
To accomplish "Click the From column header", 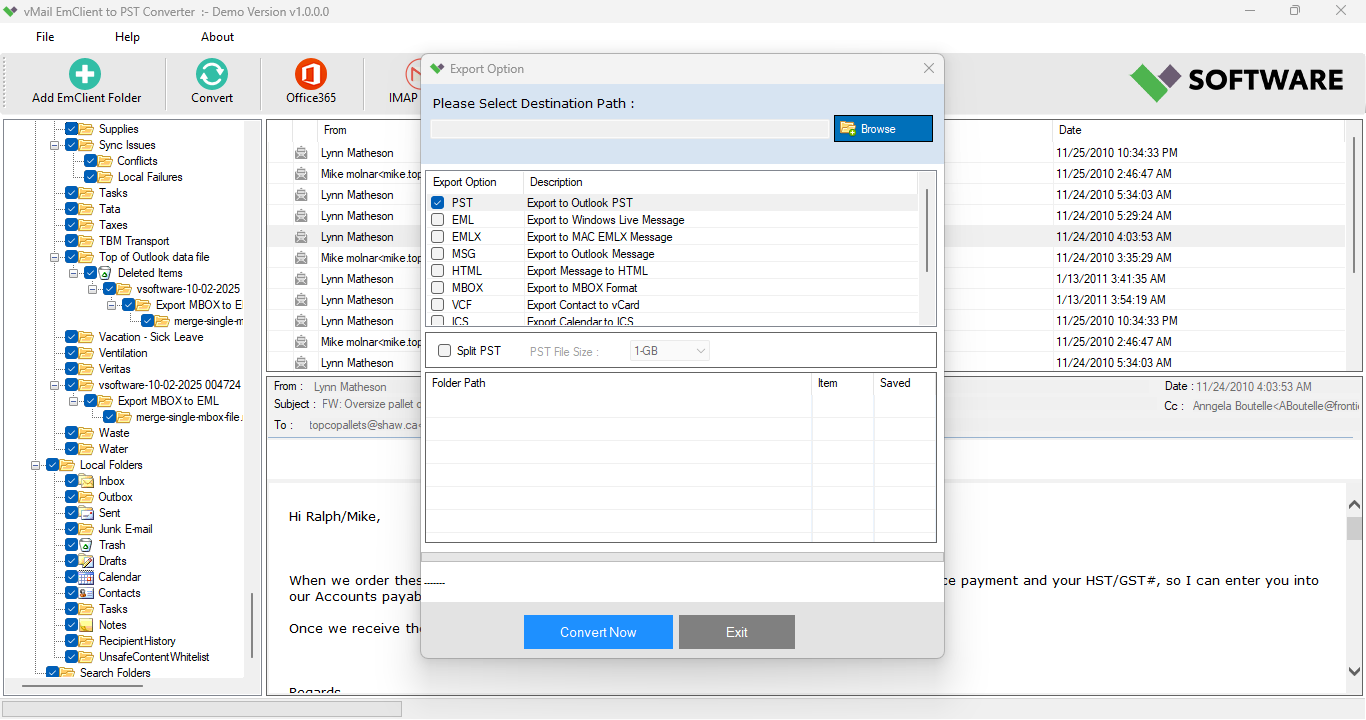I will coord(335,130).
